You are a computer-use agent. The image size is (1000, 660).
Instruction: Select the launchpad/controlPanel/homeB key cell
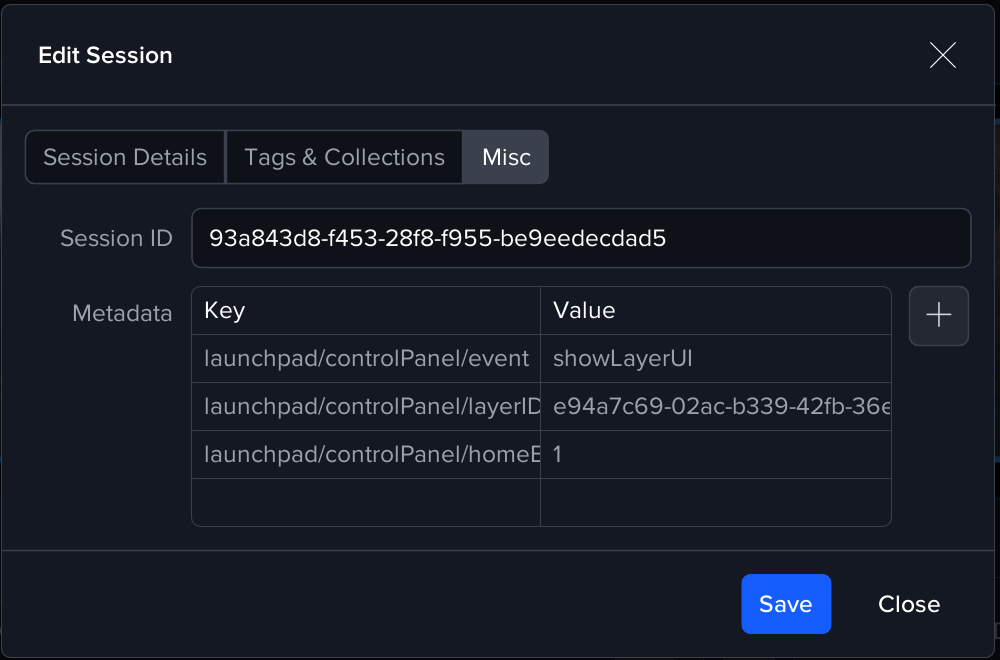click(x=366, y=455)
